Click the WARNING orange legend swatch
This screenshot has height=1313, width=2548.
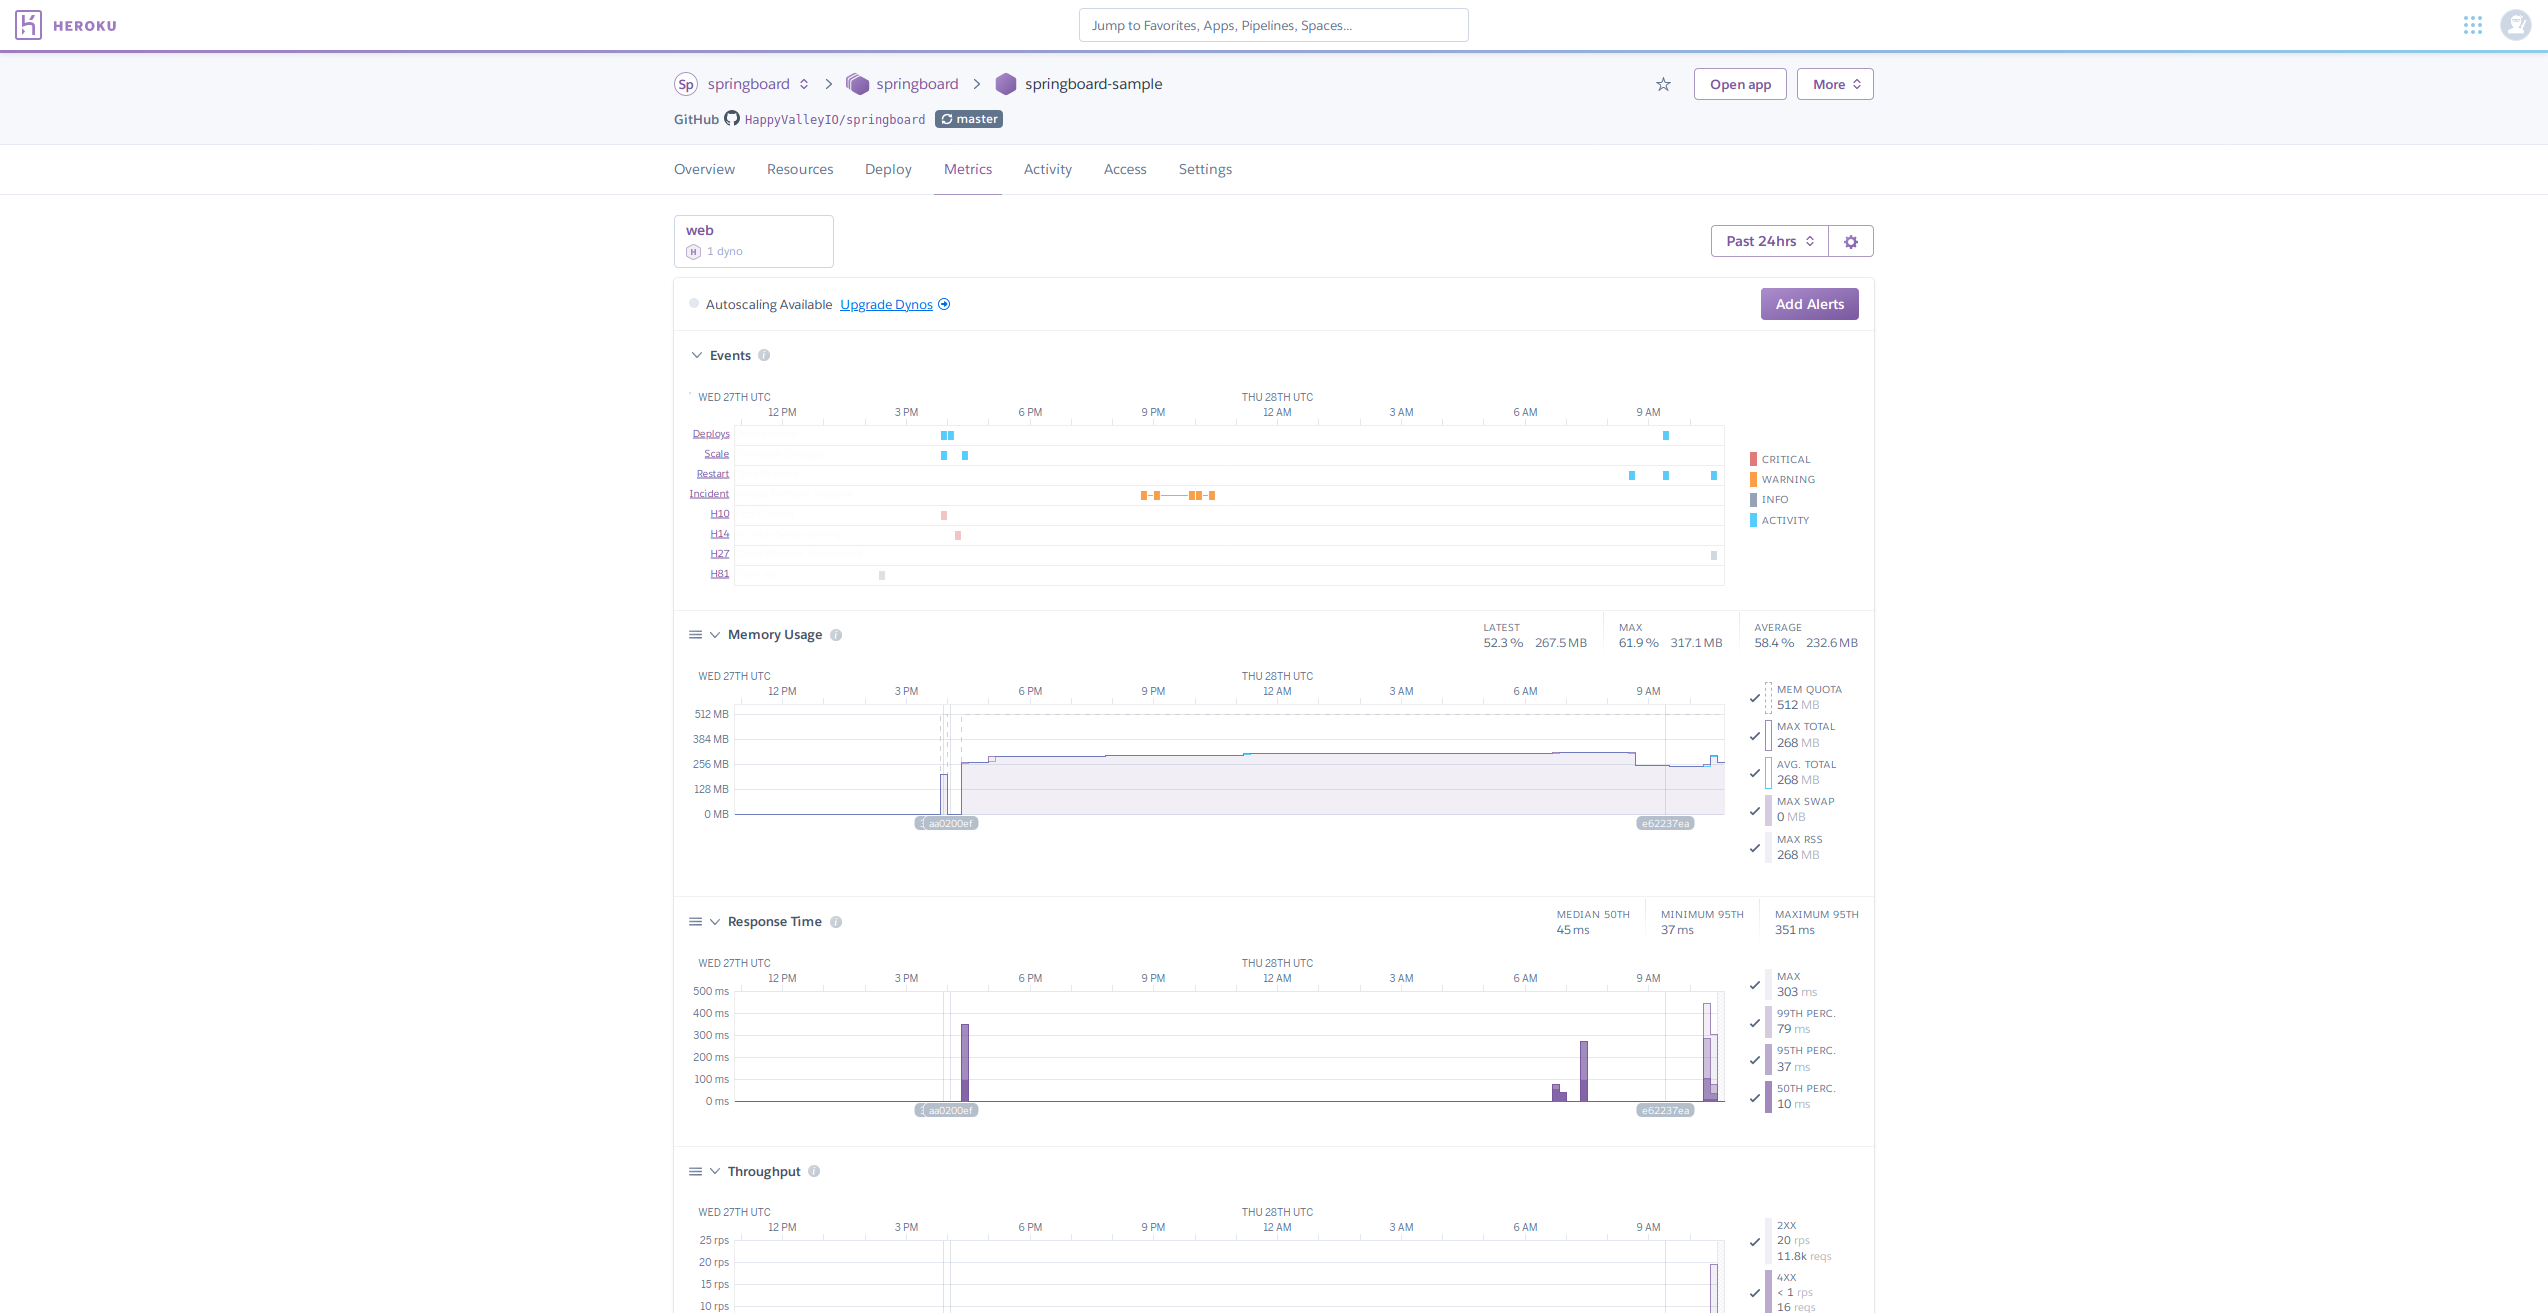point(1753,479)
